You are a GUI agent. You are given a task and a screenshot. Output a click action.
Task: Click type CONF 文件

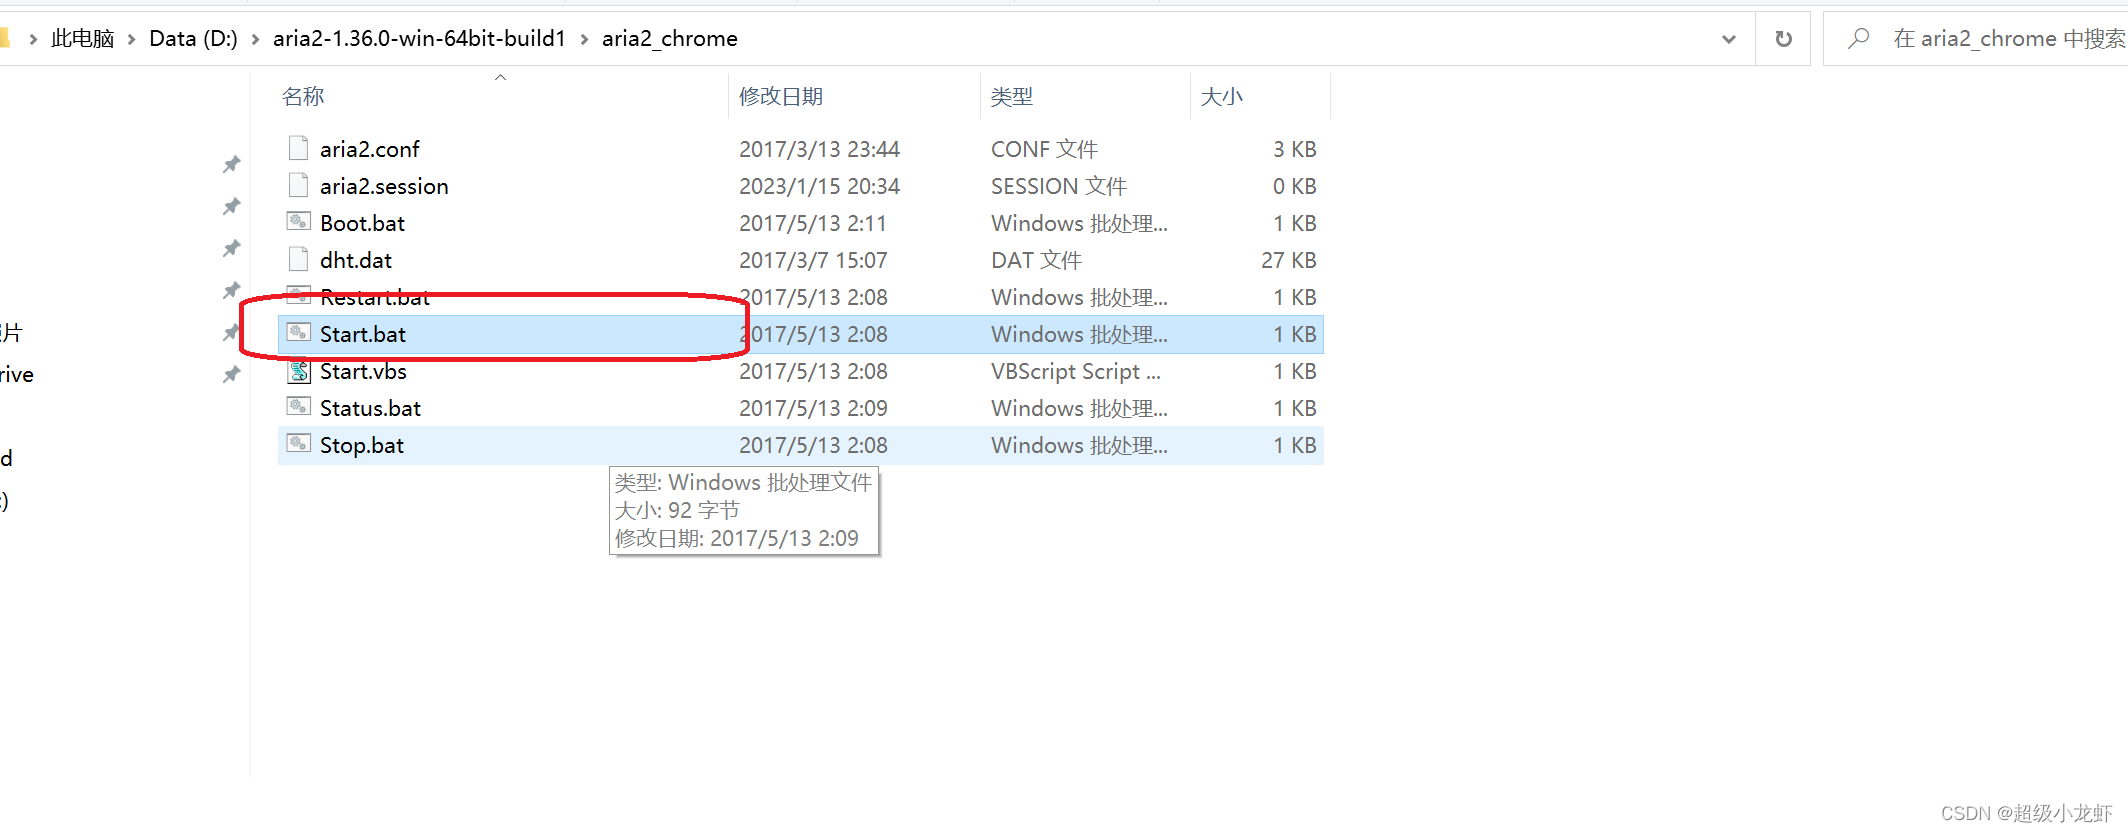[1044, 149]
